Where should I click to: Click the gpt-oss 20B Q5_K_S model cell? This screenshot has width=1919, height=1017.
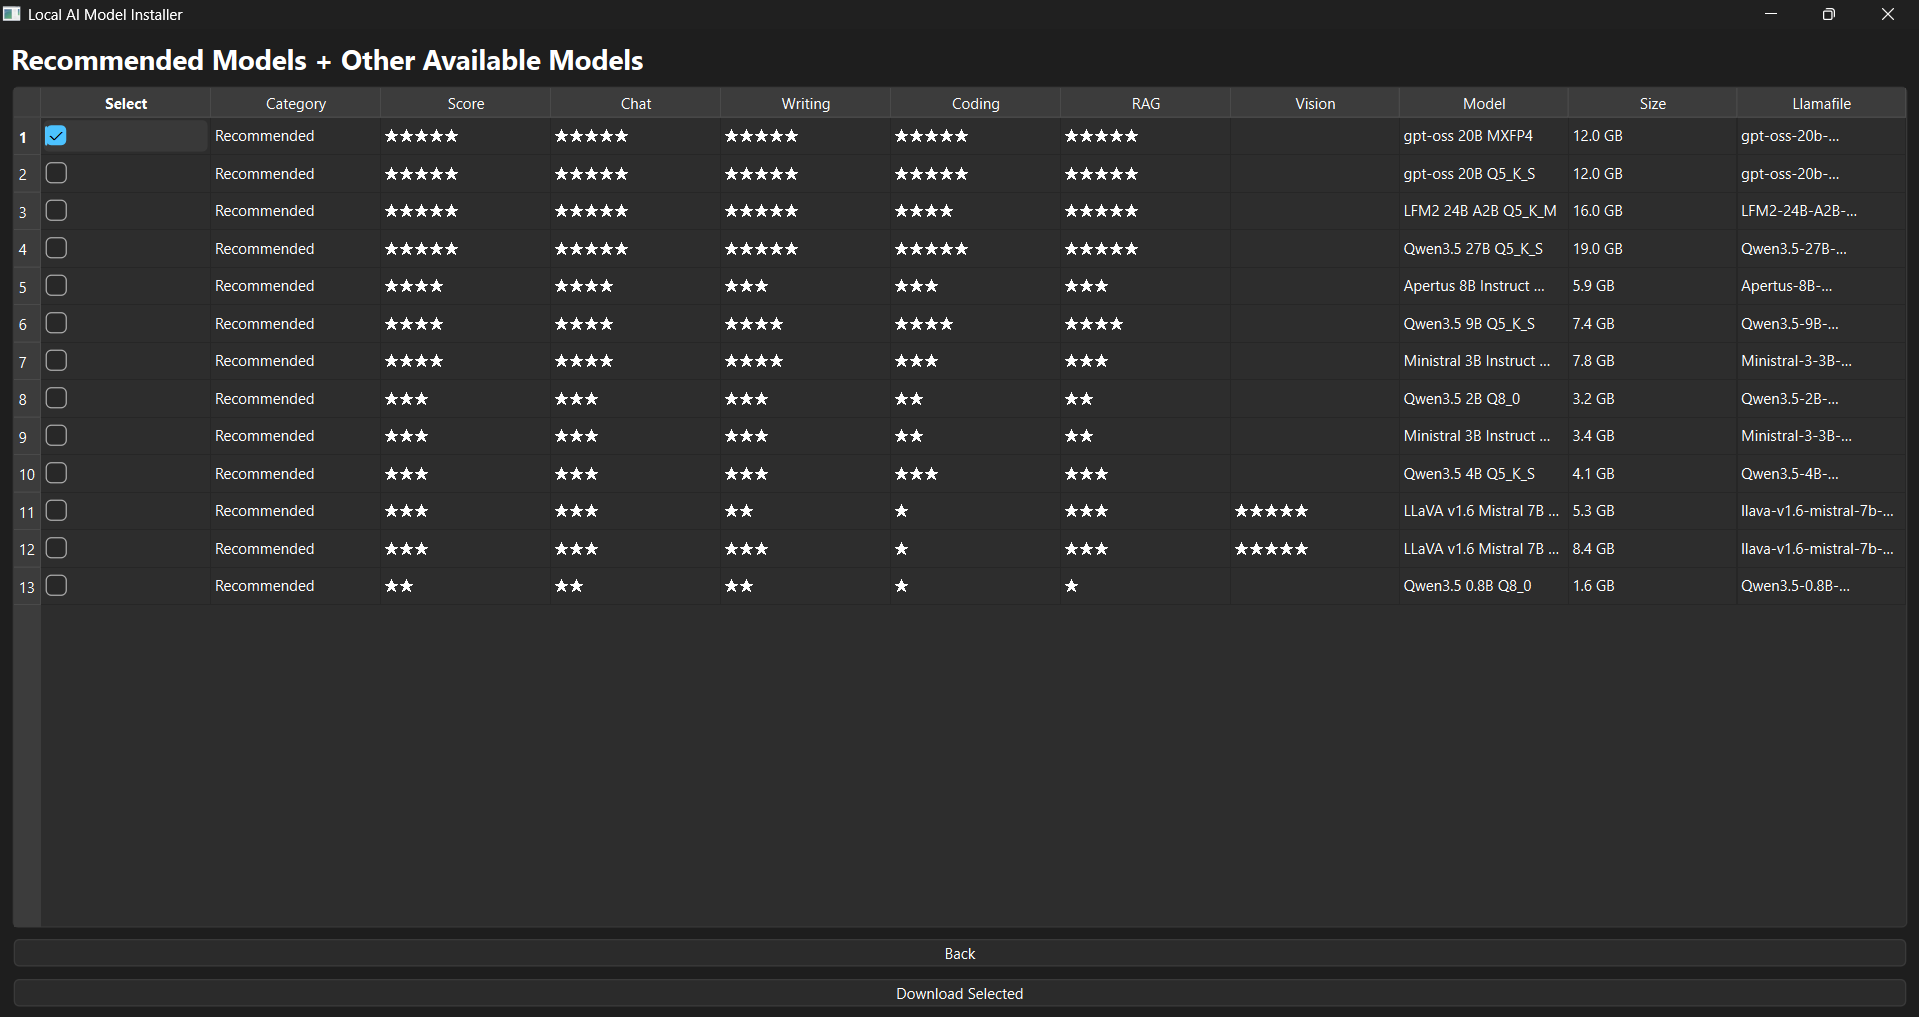1484,174
